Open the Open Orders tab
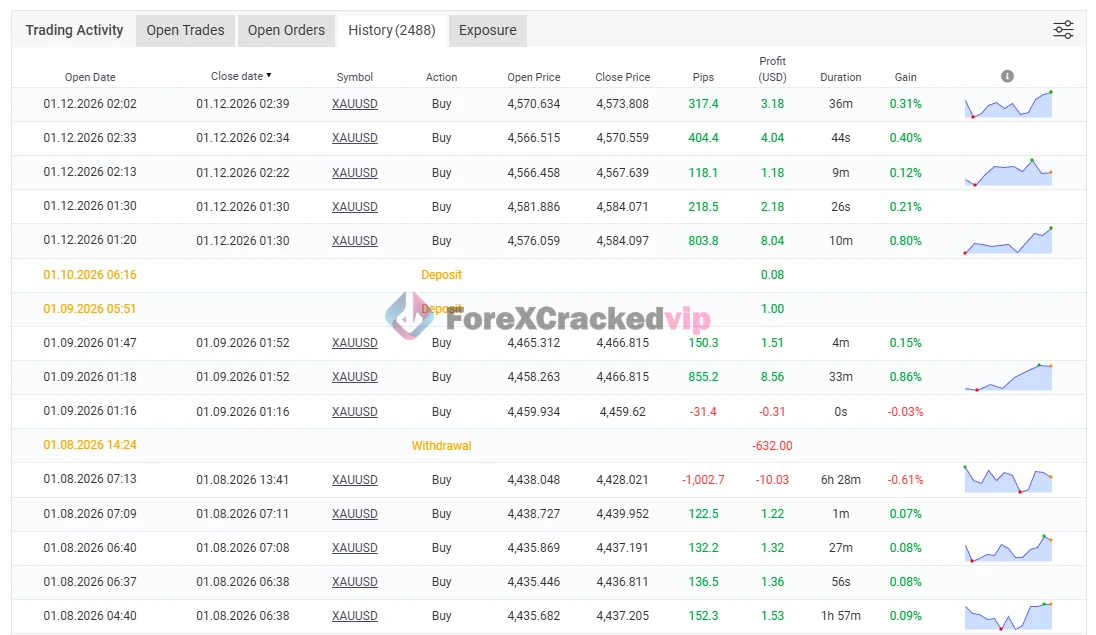The height and width of the screenshot is (635, 1096). [286, 30]
